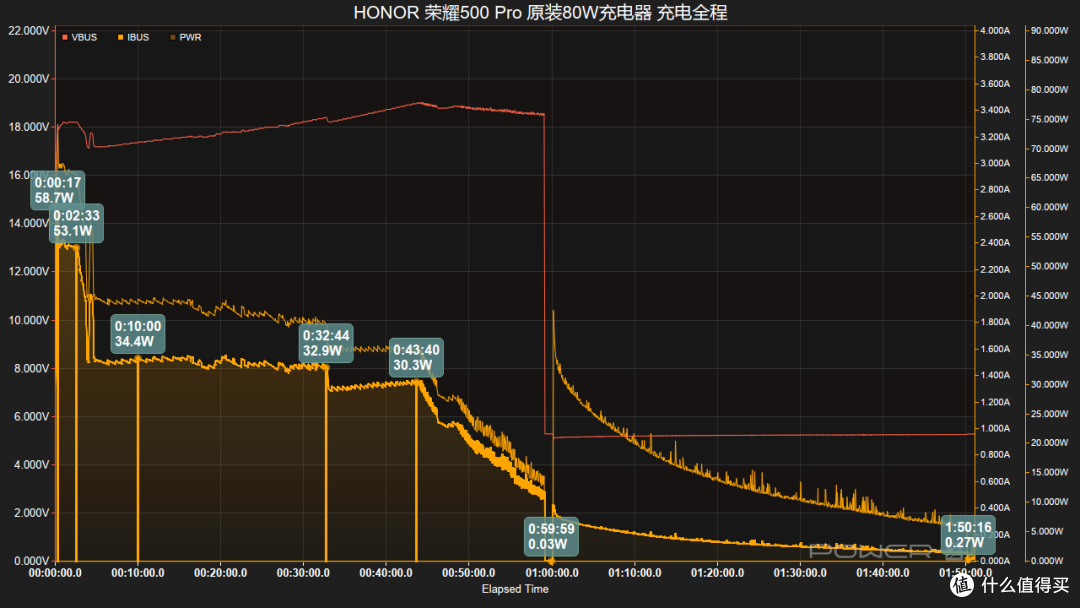Select the 1:50:16 0.27W marker label
The height and width of the screenshot is (608, 1080).
968,535
